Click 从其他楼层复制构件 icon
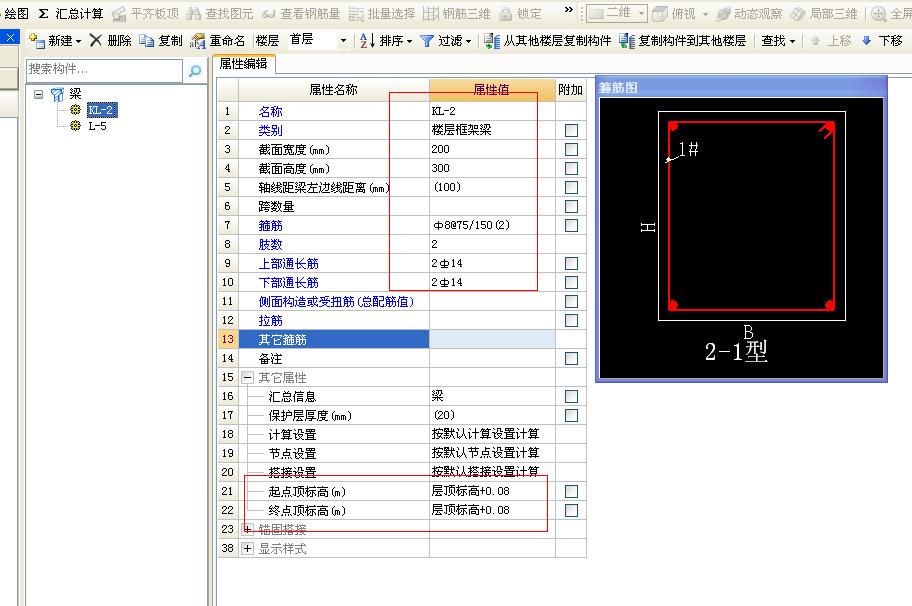 point(492,41)
